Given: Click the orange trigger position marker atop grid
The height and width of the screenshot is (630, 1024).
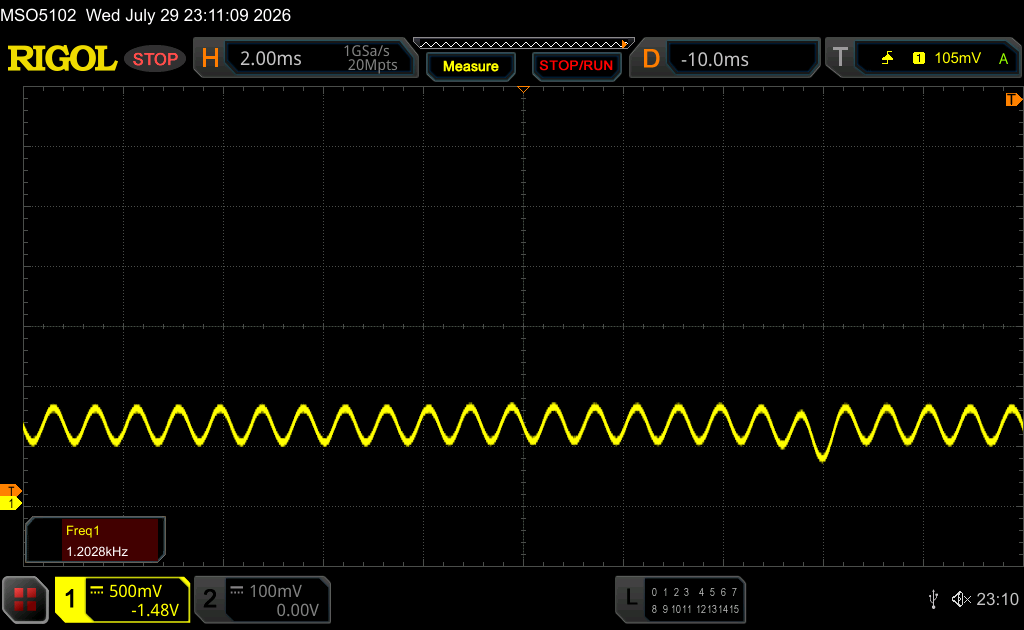Looking at the screenshot, I should [523, 89].
